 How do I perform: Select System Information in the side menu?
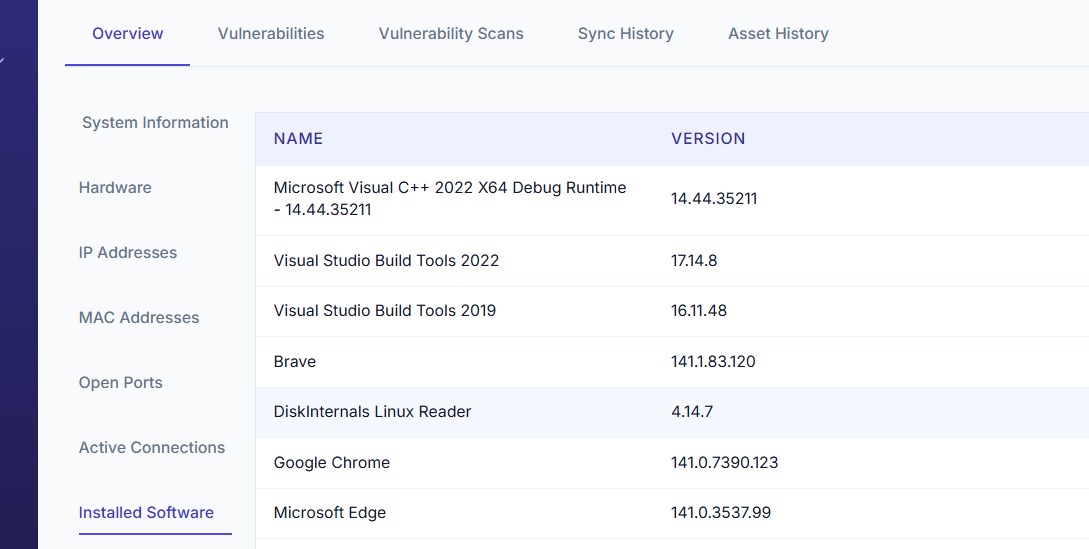click(155, 122)
